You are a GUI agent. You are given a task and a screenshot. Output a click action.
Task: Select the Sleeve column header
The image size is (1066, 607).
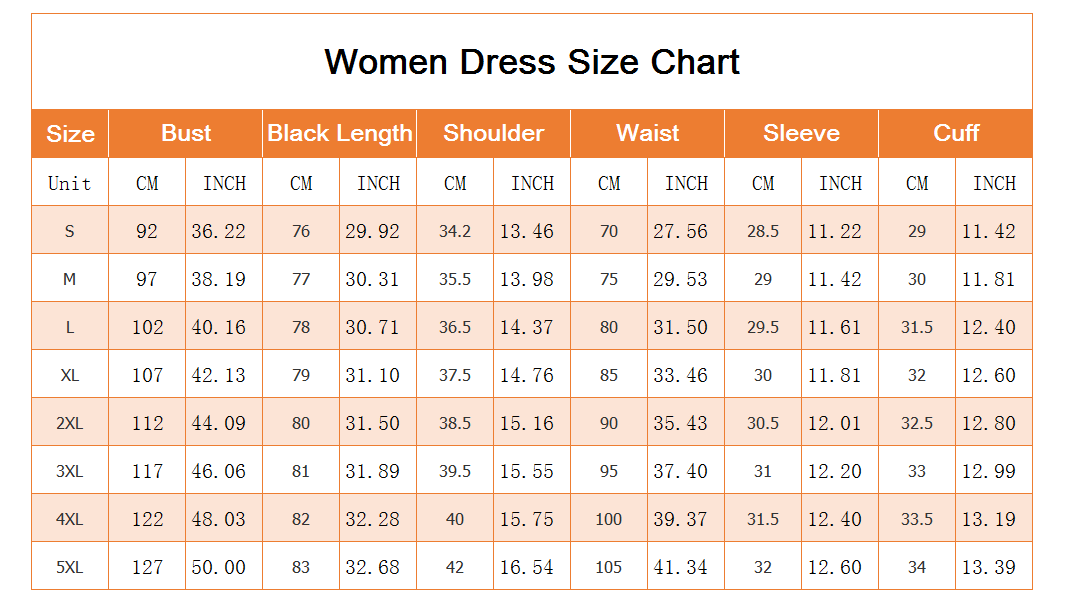(802, 133)
